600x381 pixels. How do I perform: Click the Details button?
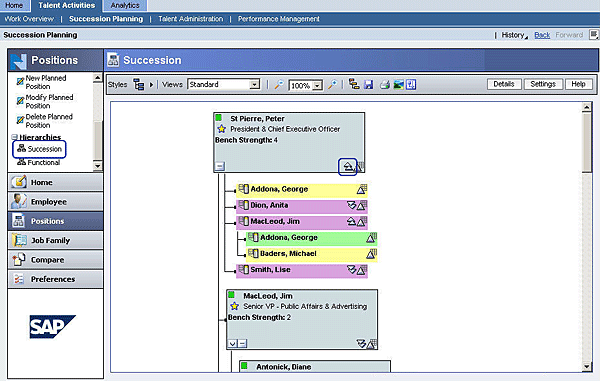click(x=504, y=84)
